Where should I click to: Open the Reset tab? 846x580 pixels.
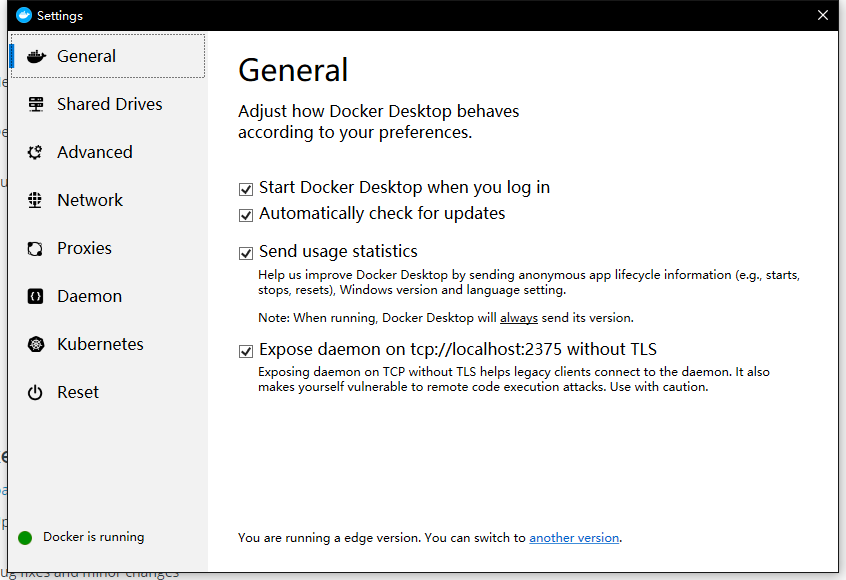(x=108, y=392)
